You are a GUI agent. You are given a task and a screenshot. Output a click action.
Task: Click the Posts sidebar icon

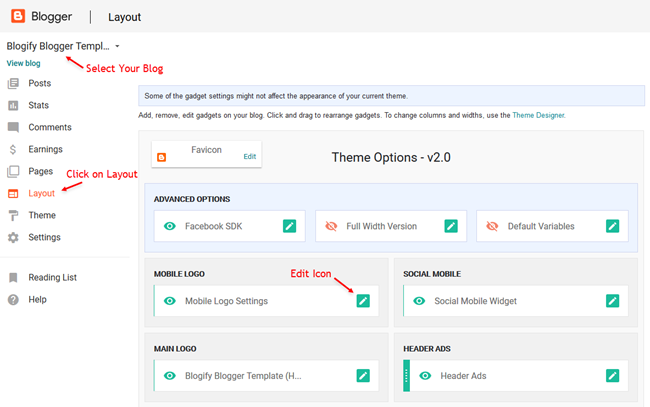[13, 83]
